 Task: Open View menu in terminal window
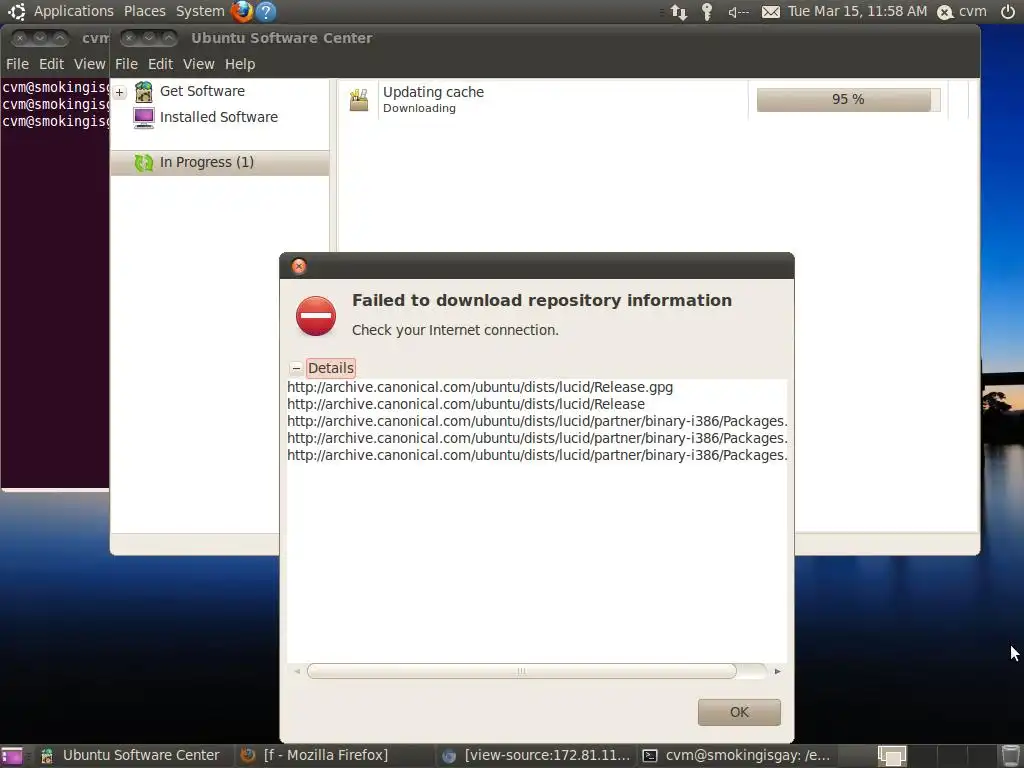tap(89, 64)
